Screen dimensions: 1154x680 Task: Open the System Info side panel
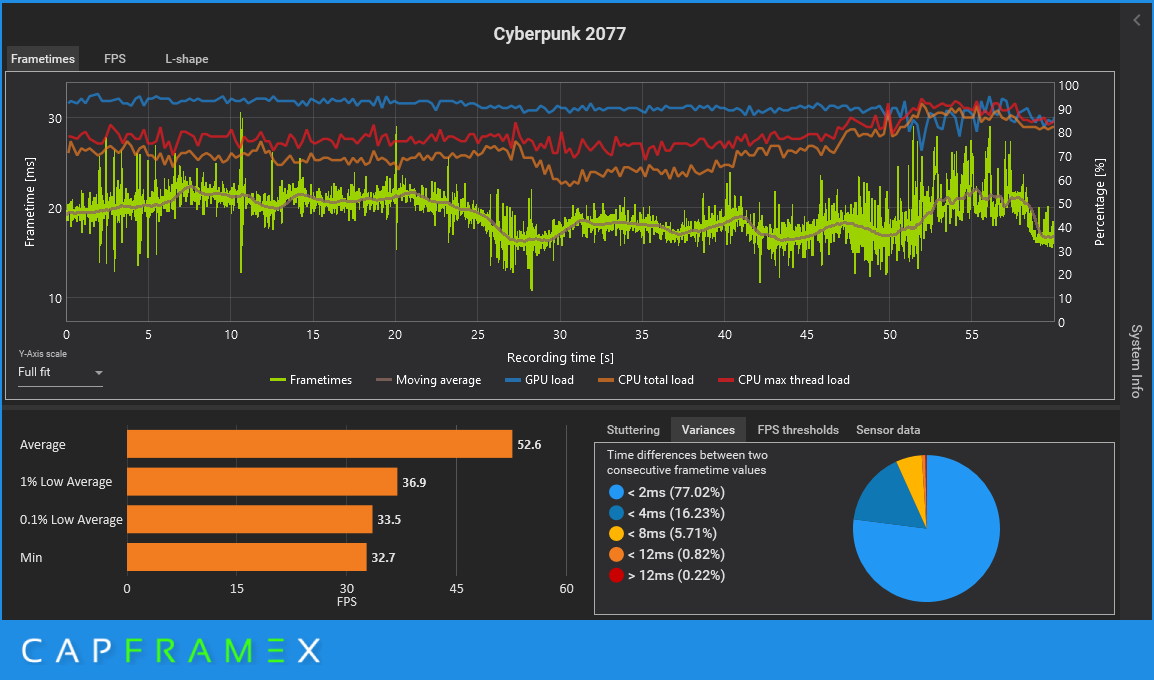click(x=1136, y=361)
